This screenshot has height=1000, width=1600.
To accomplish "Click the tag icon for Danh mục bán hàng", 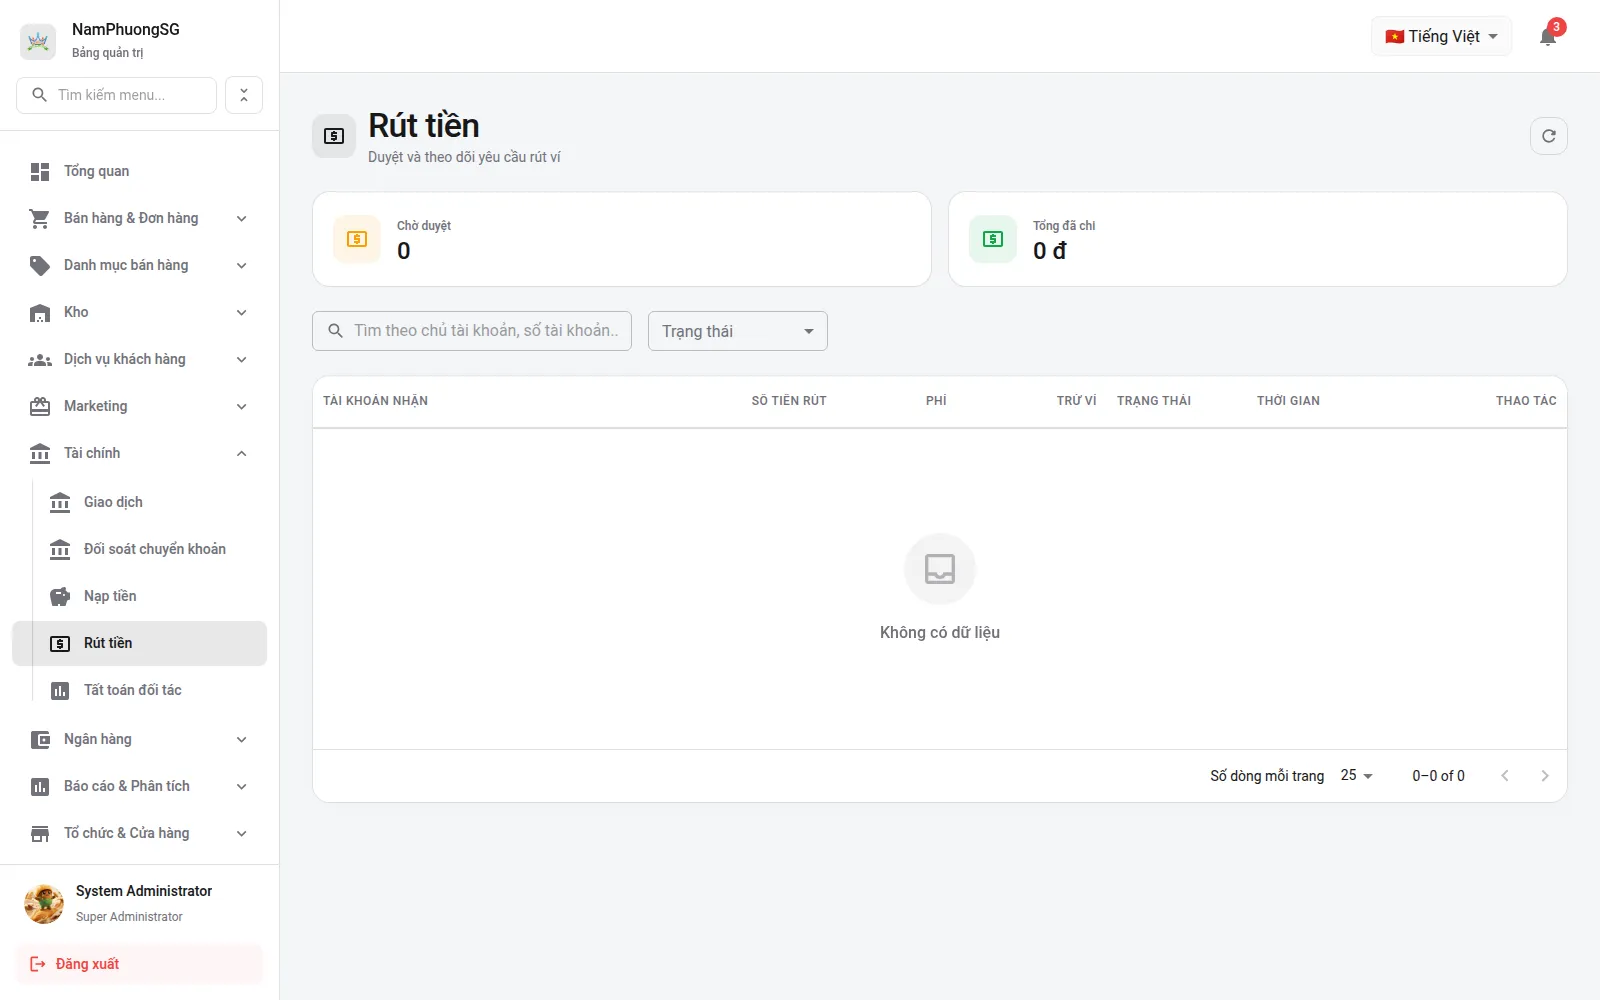I will pyautogui.click(x=40, y=266).
